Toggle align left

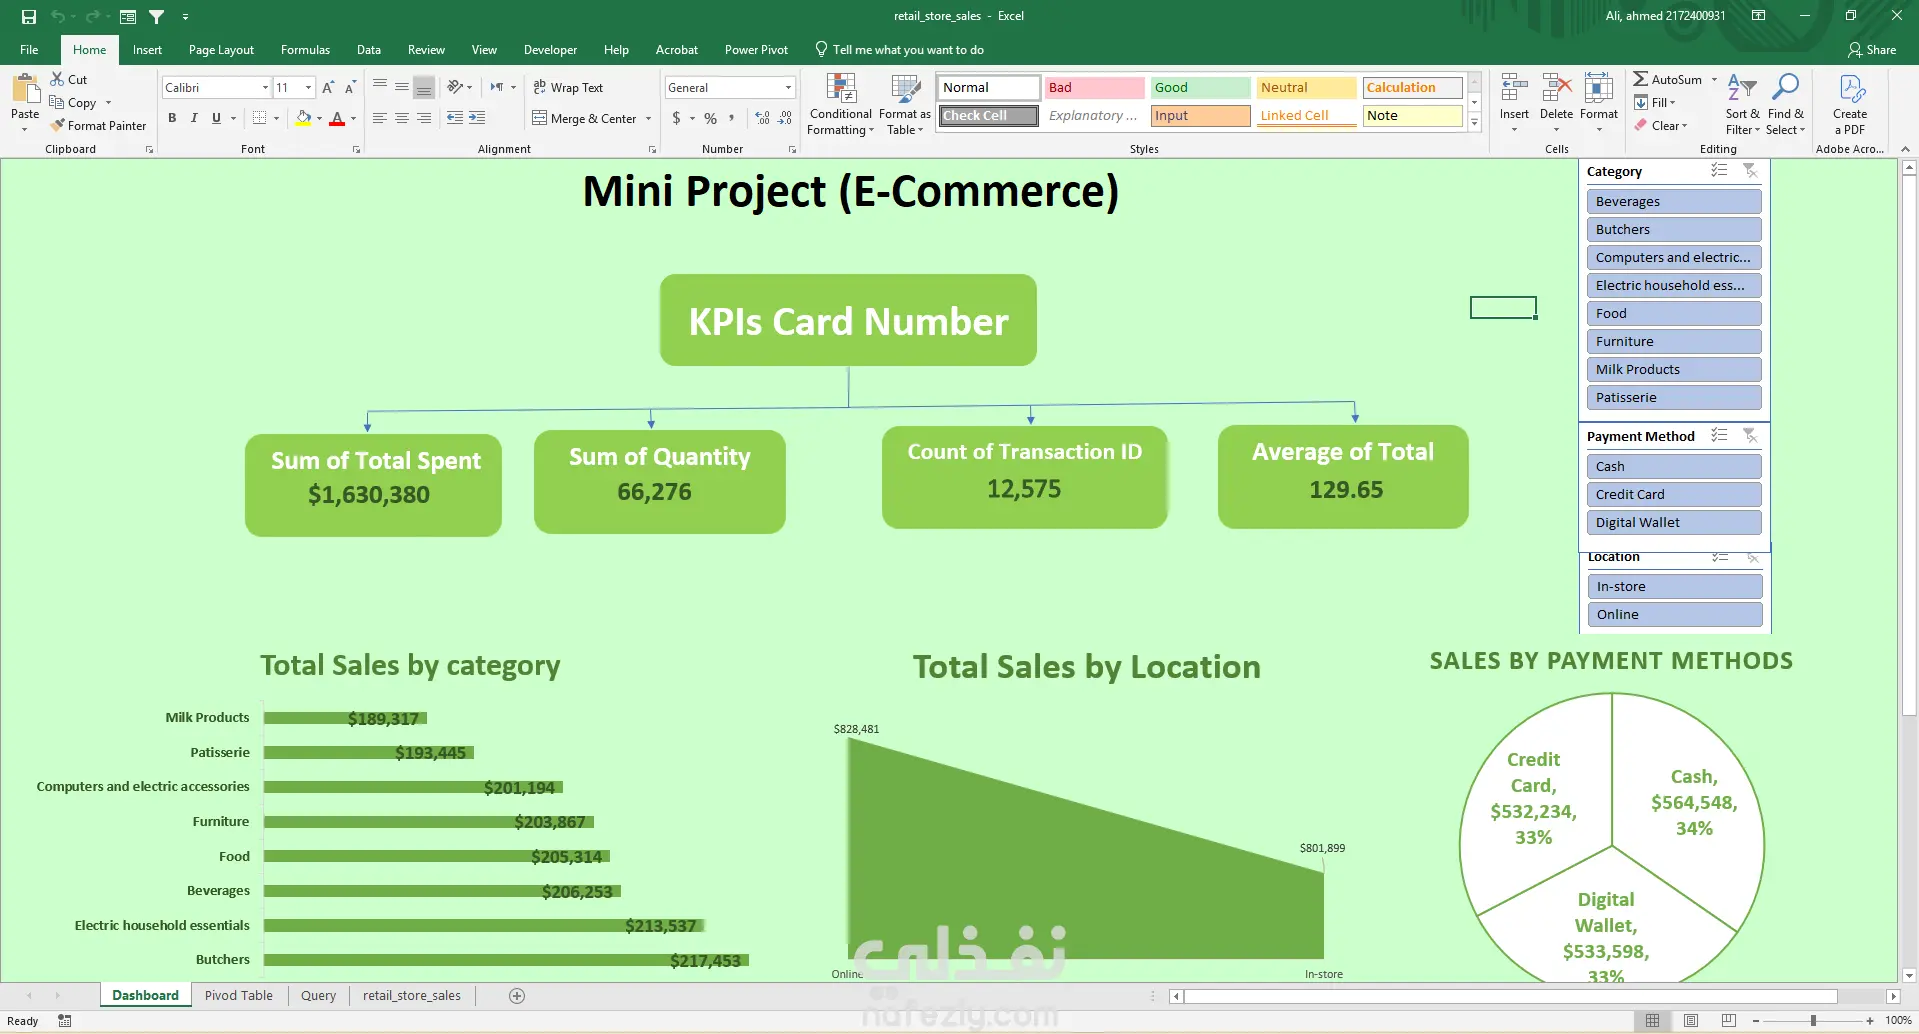[380, 118]
